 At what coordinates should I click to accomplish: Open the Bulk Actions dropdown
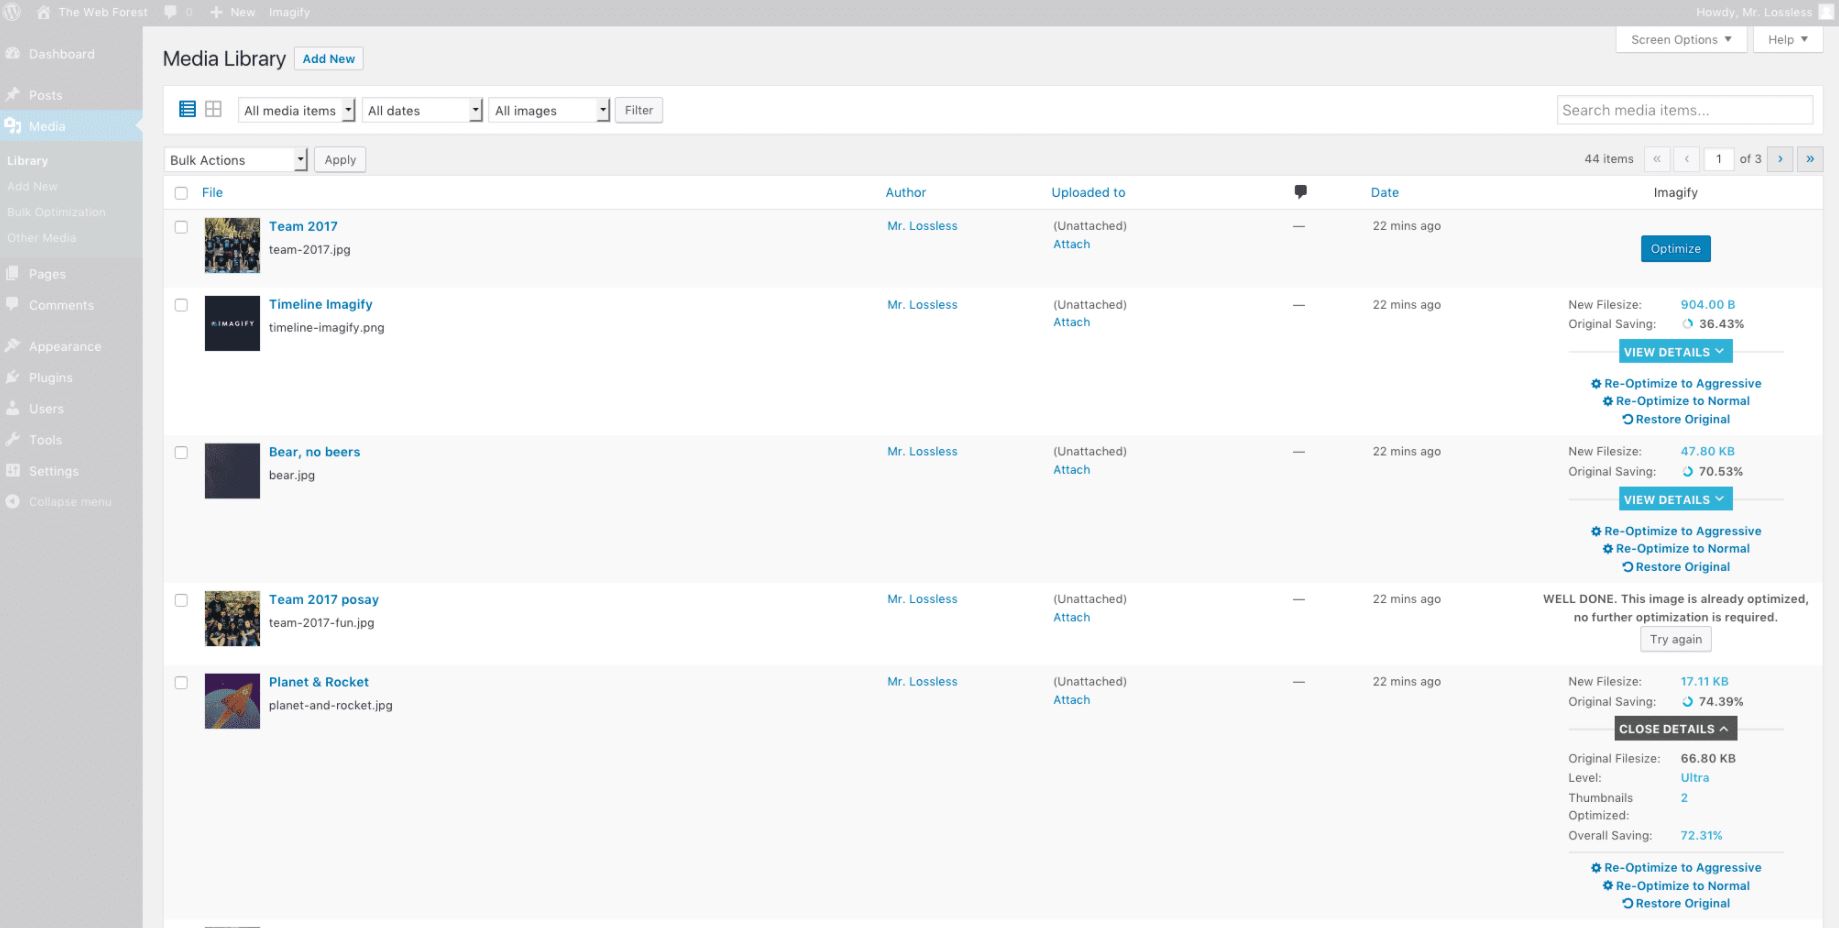[x=236, y=160]
